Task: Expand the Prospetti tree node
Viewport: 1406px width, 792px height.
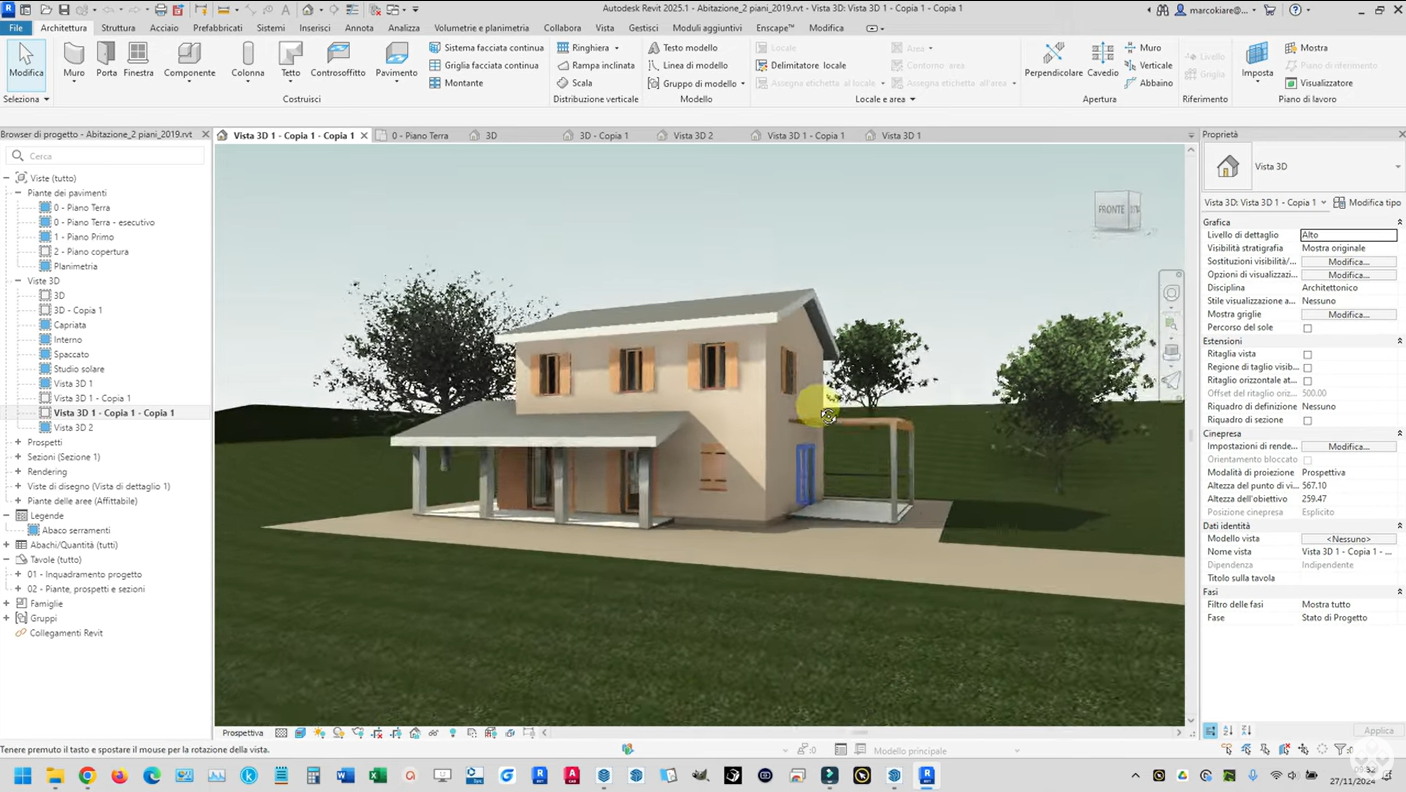Action: click(18, 442)
